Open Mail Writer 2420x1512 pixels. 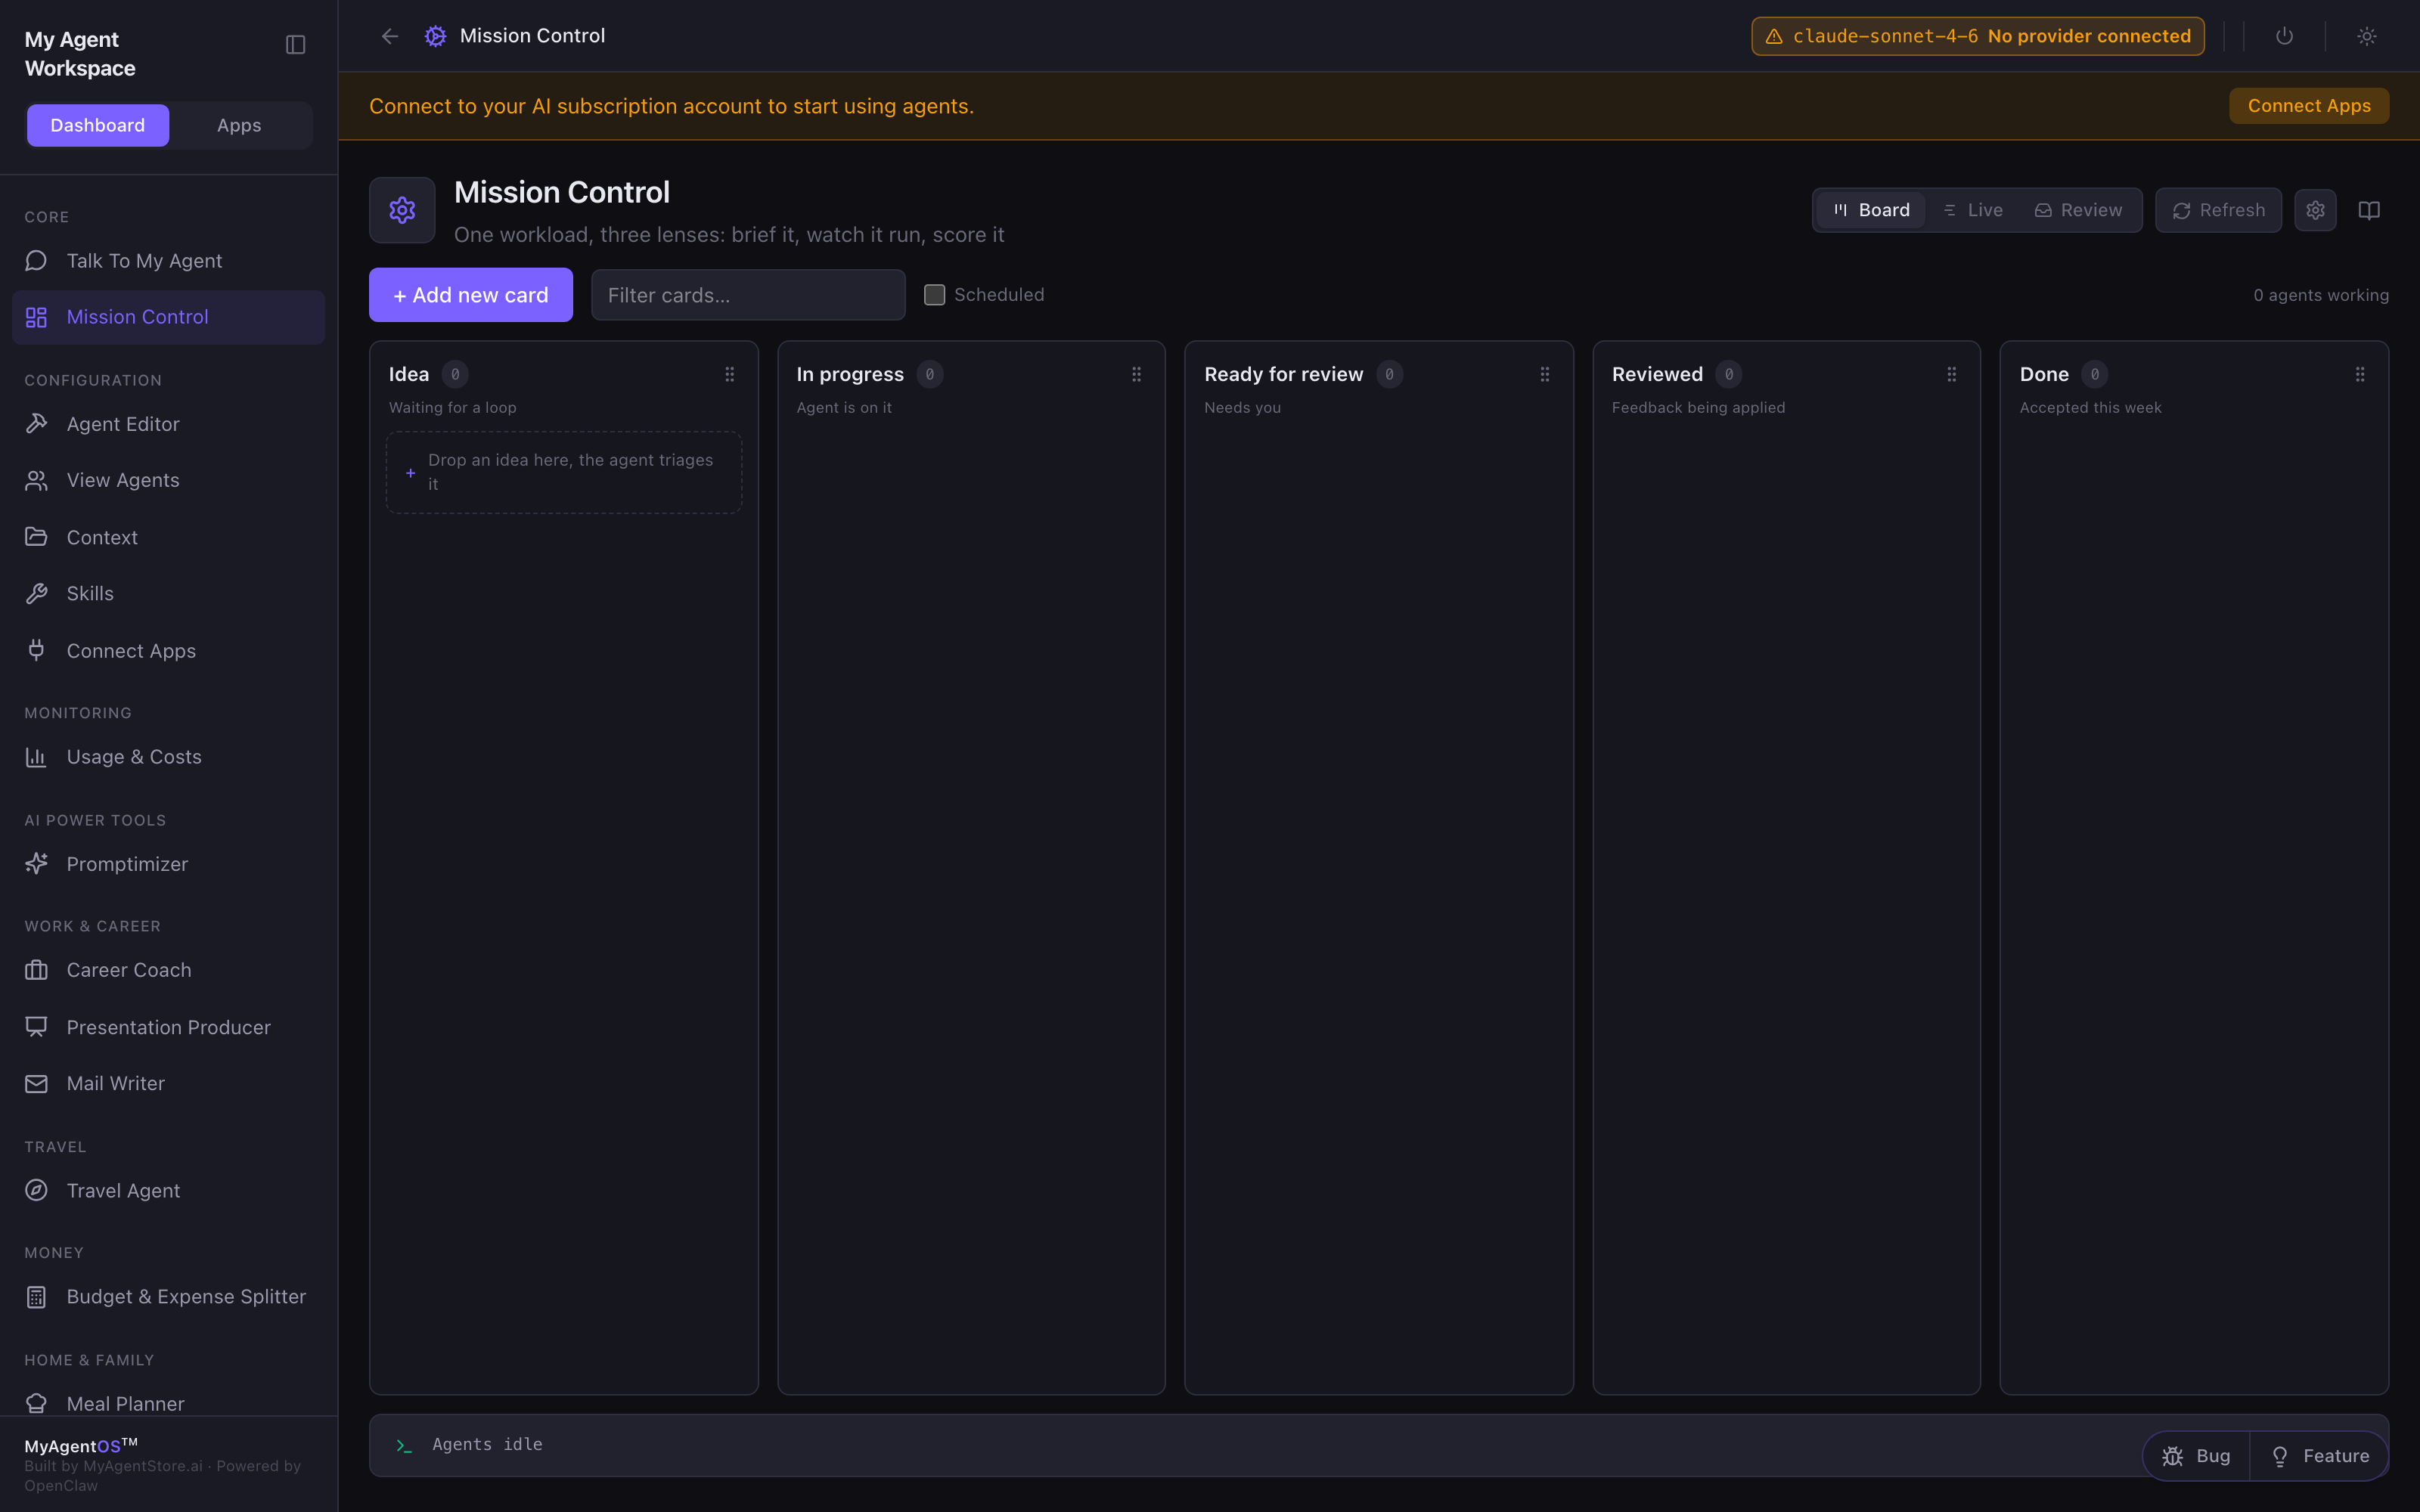[x=168, y=1083]
